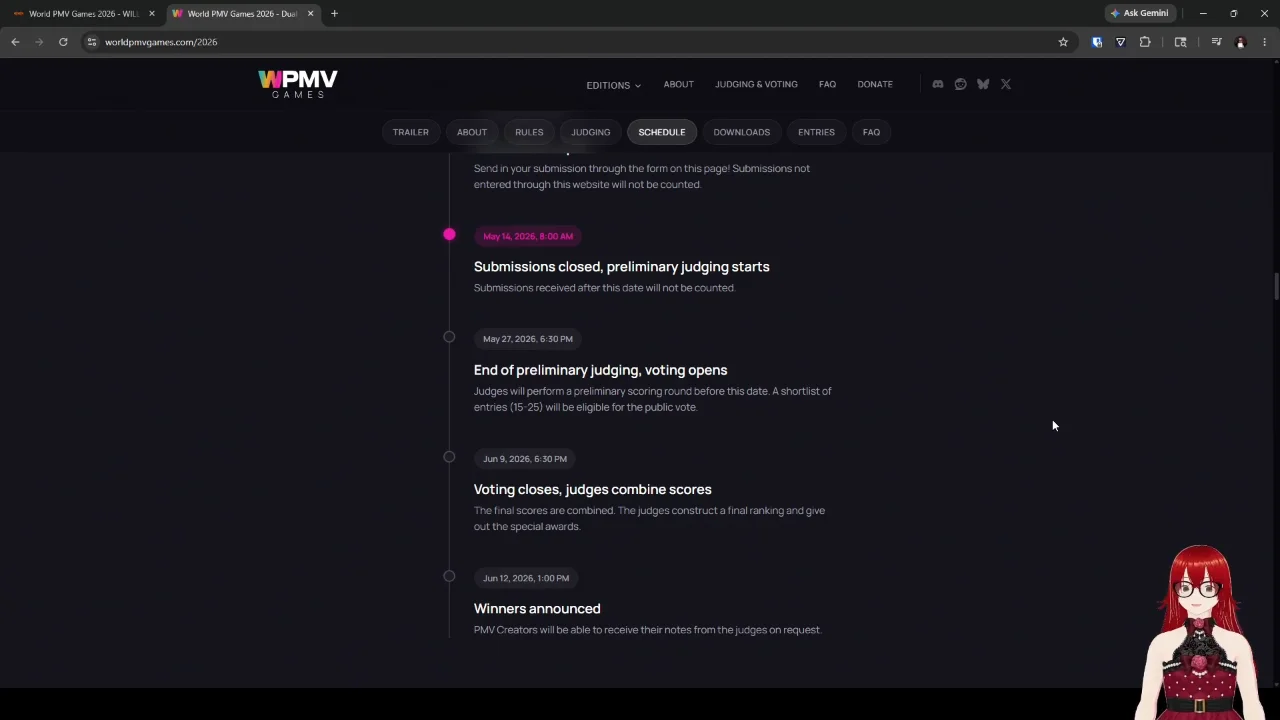This screenshot has width=1280, height=720.
Task: Click the WPMV Games logo
Action: [298, 84]
